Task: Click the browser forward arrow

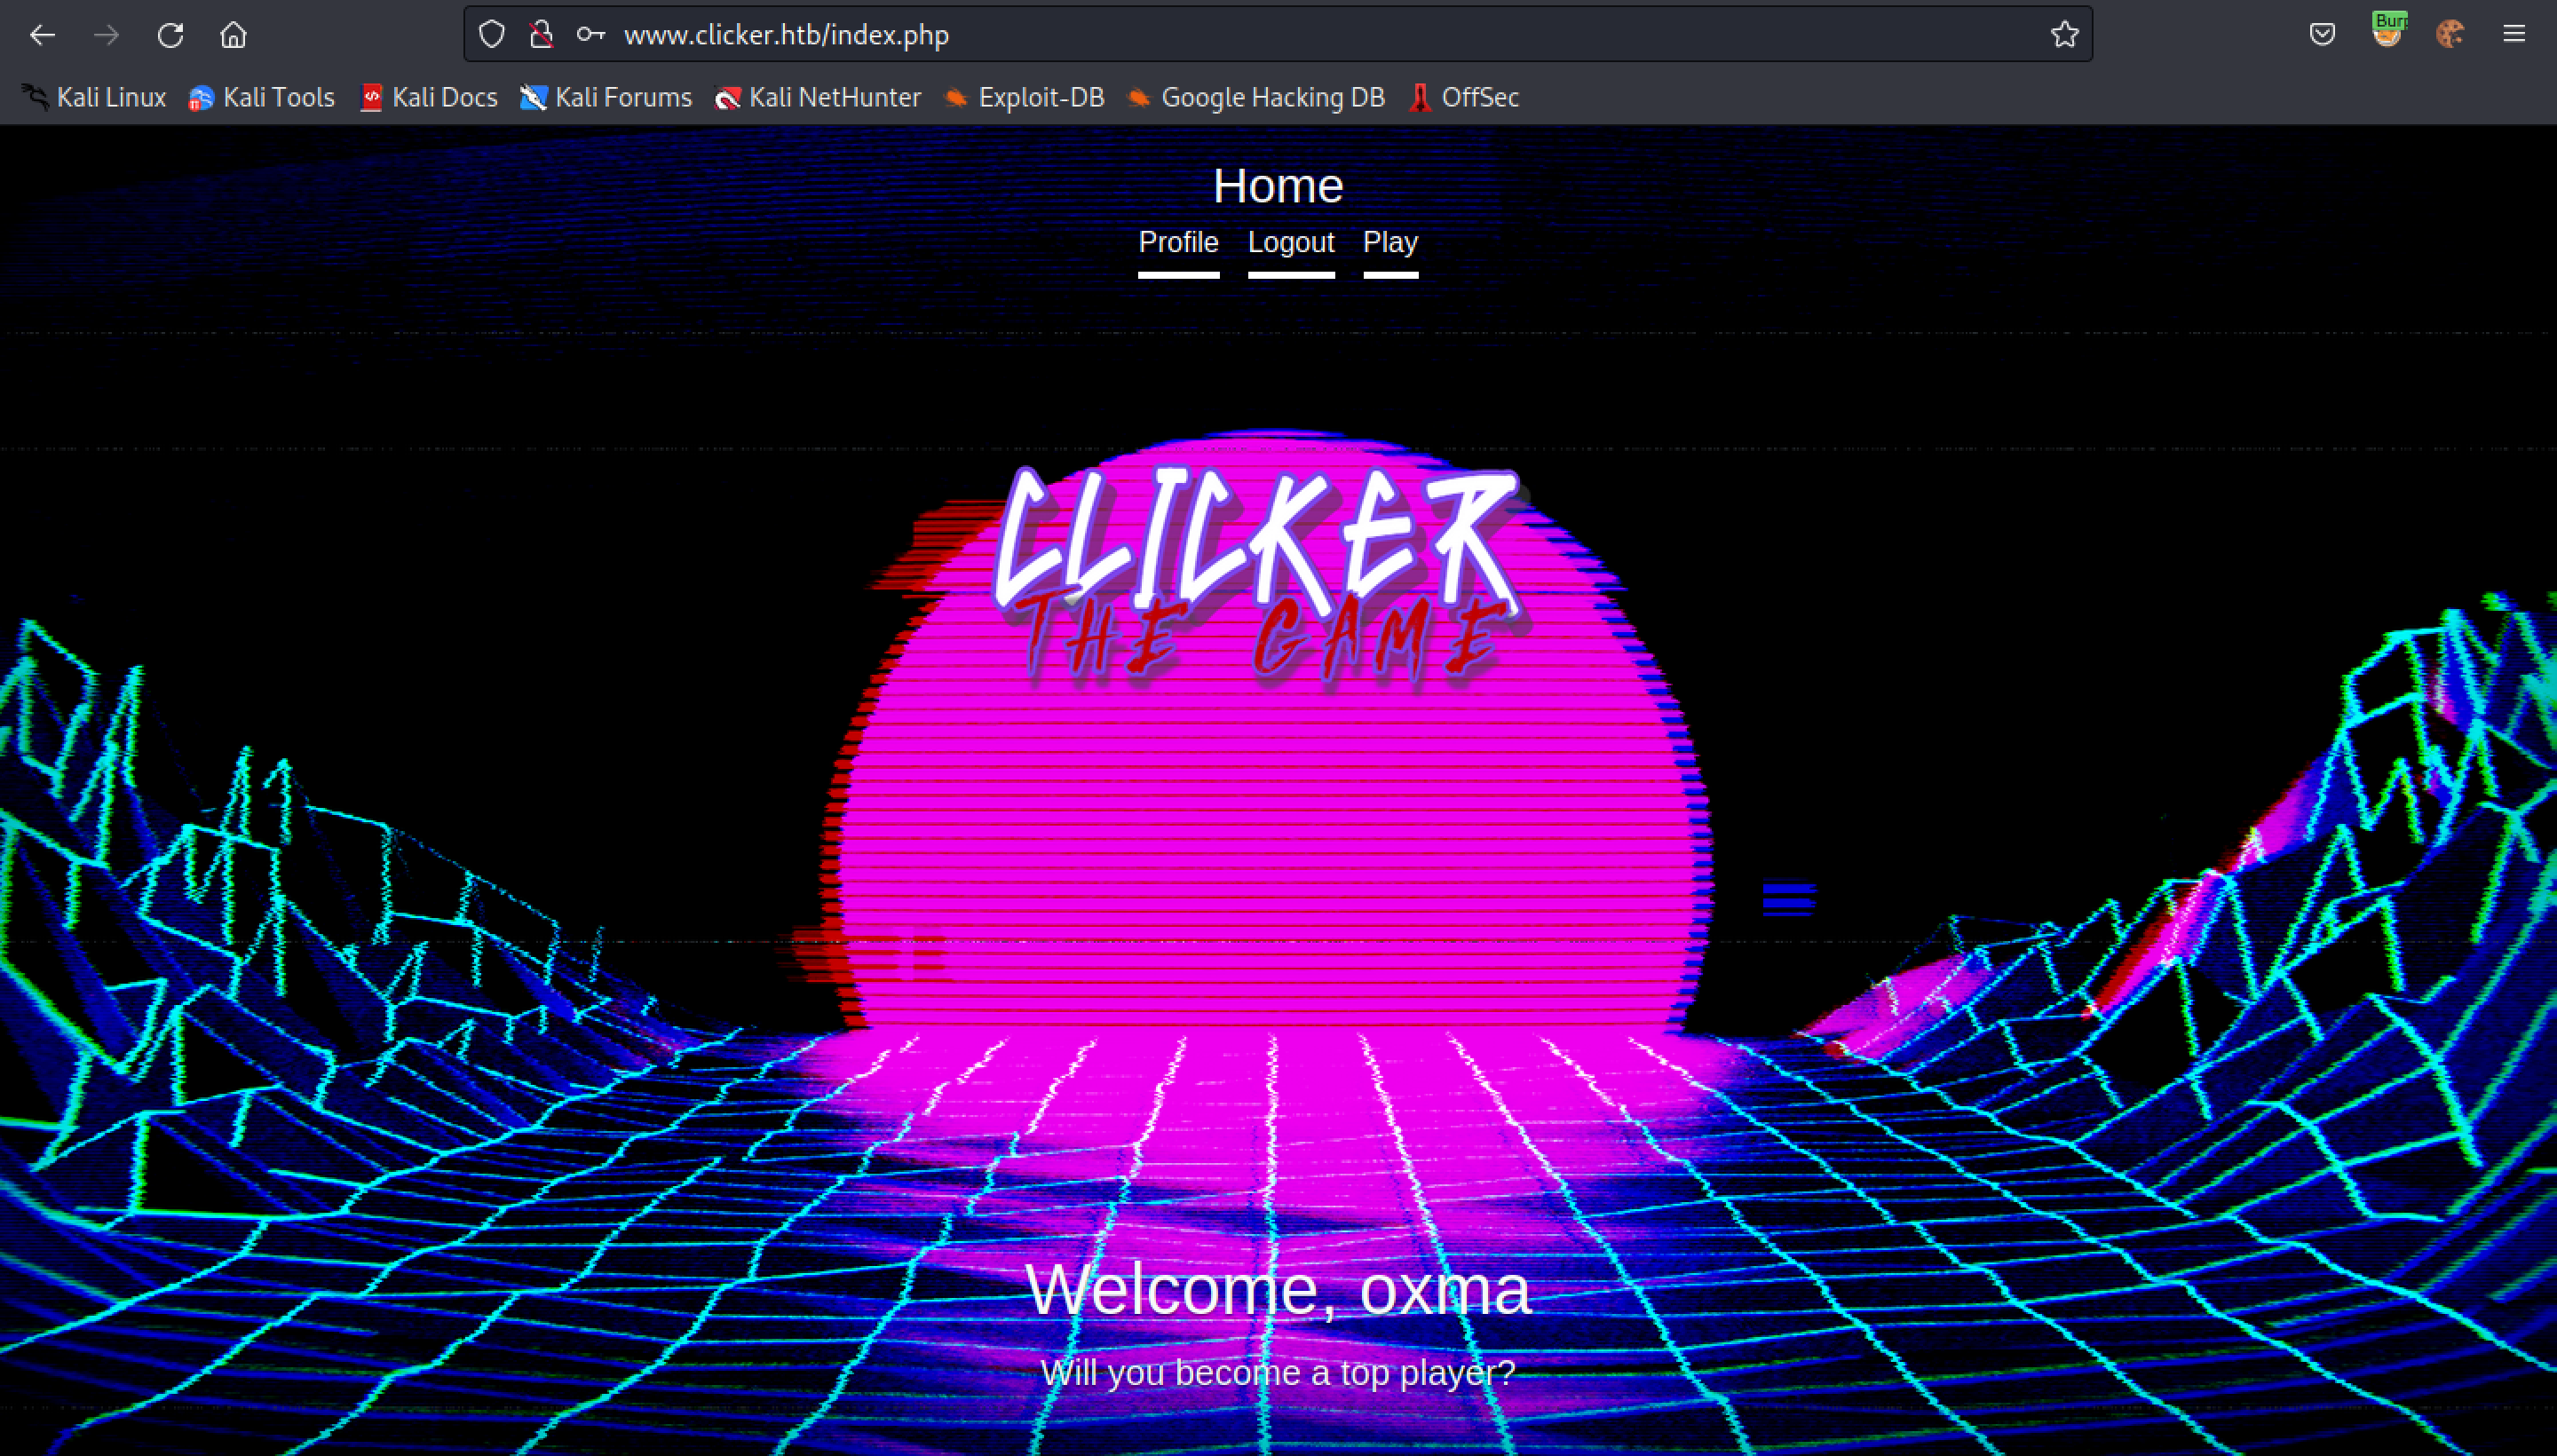Action: (106, 35)
